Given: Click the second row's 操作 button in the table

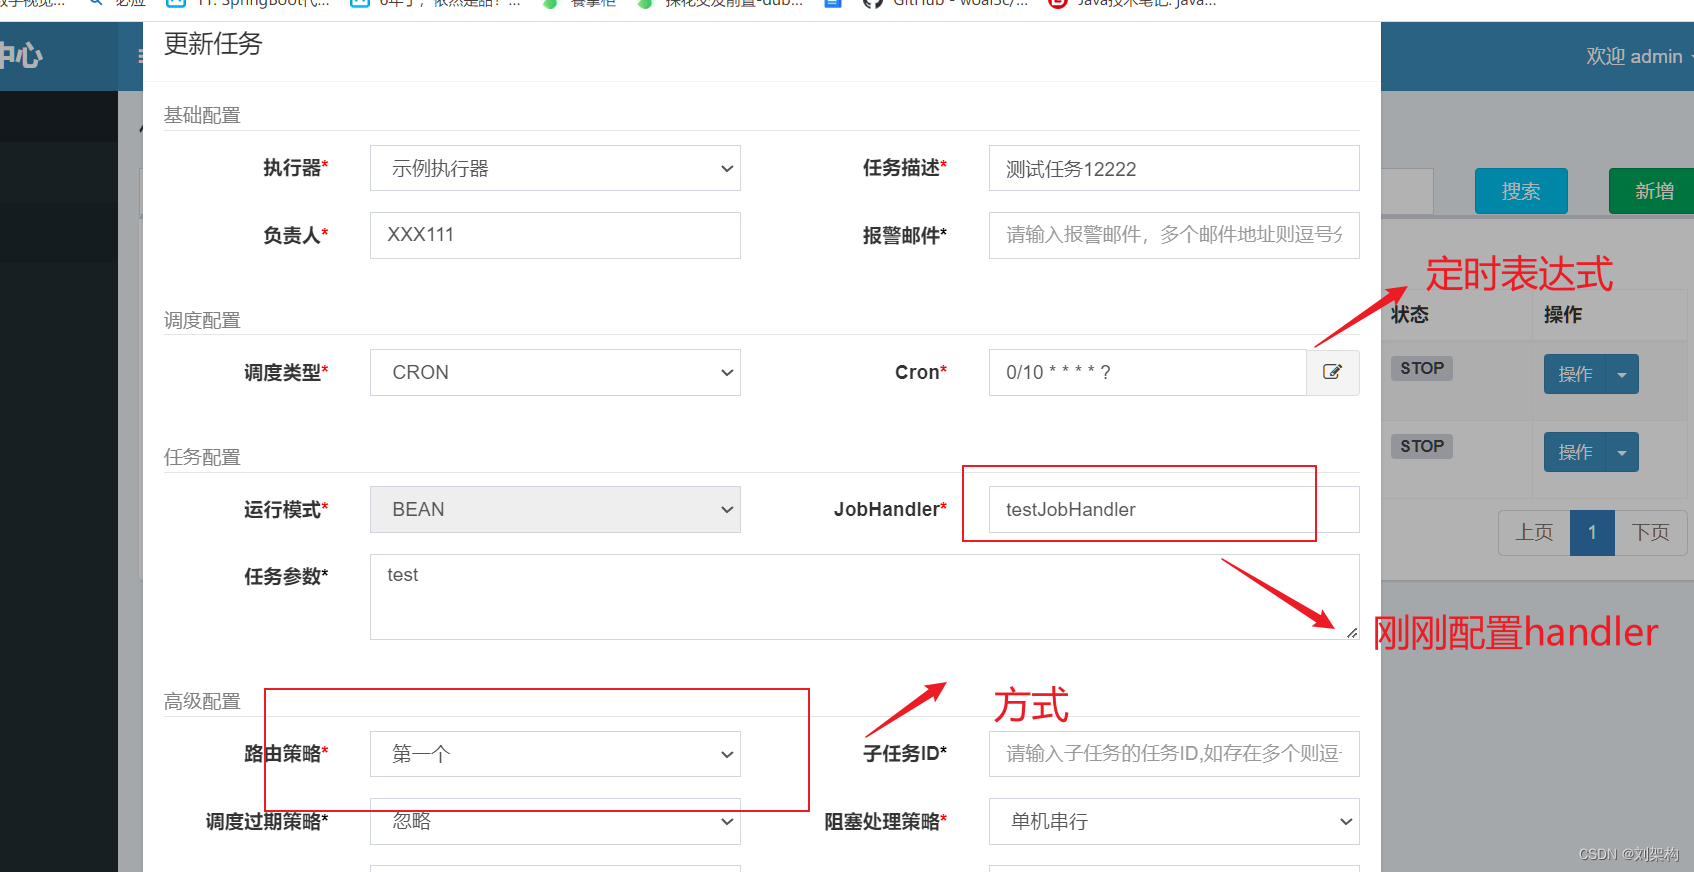Looking at the screenshot, I should coord(1574,452).
